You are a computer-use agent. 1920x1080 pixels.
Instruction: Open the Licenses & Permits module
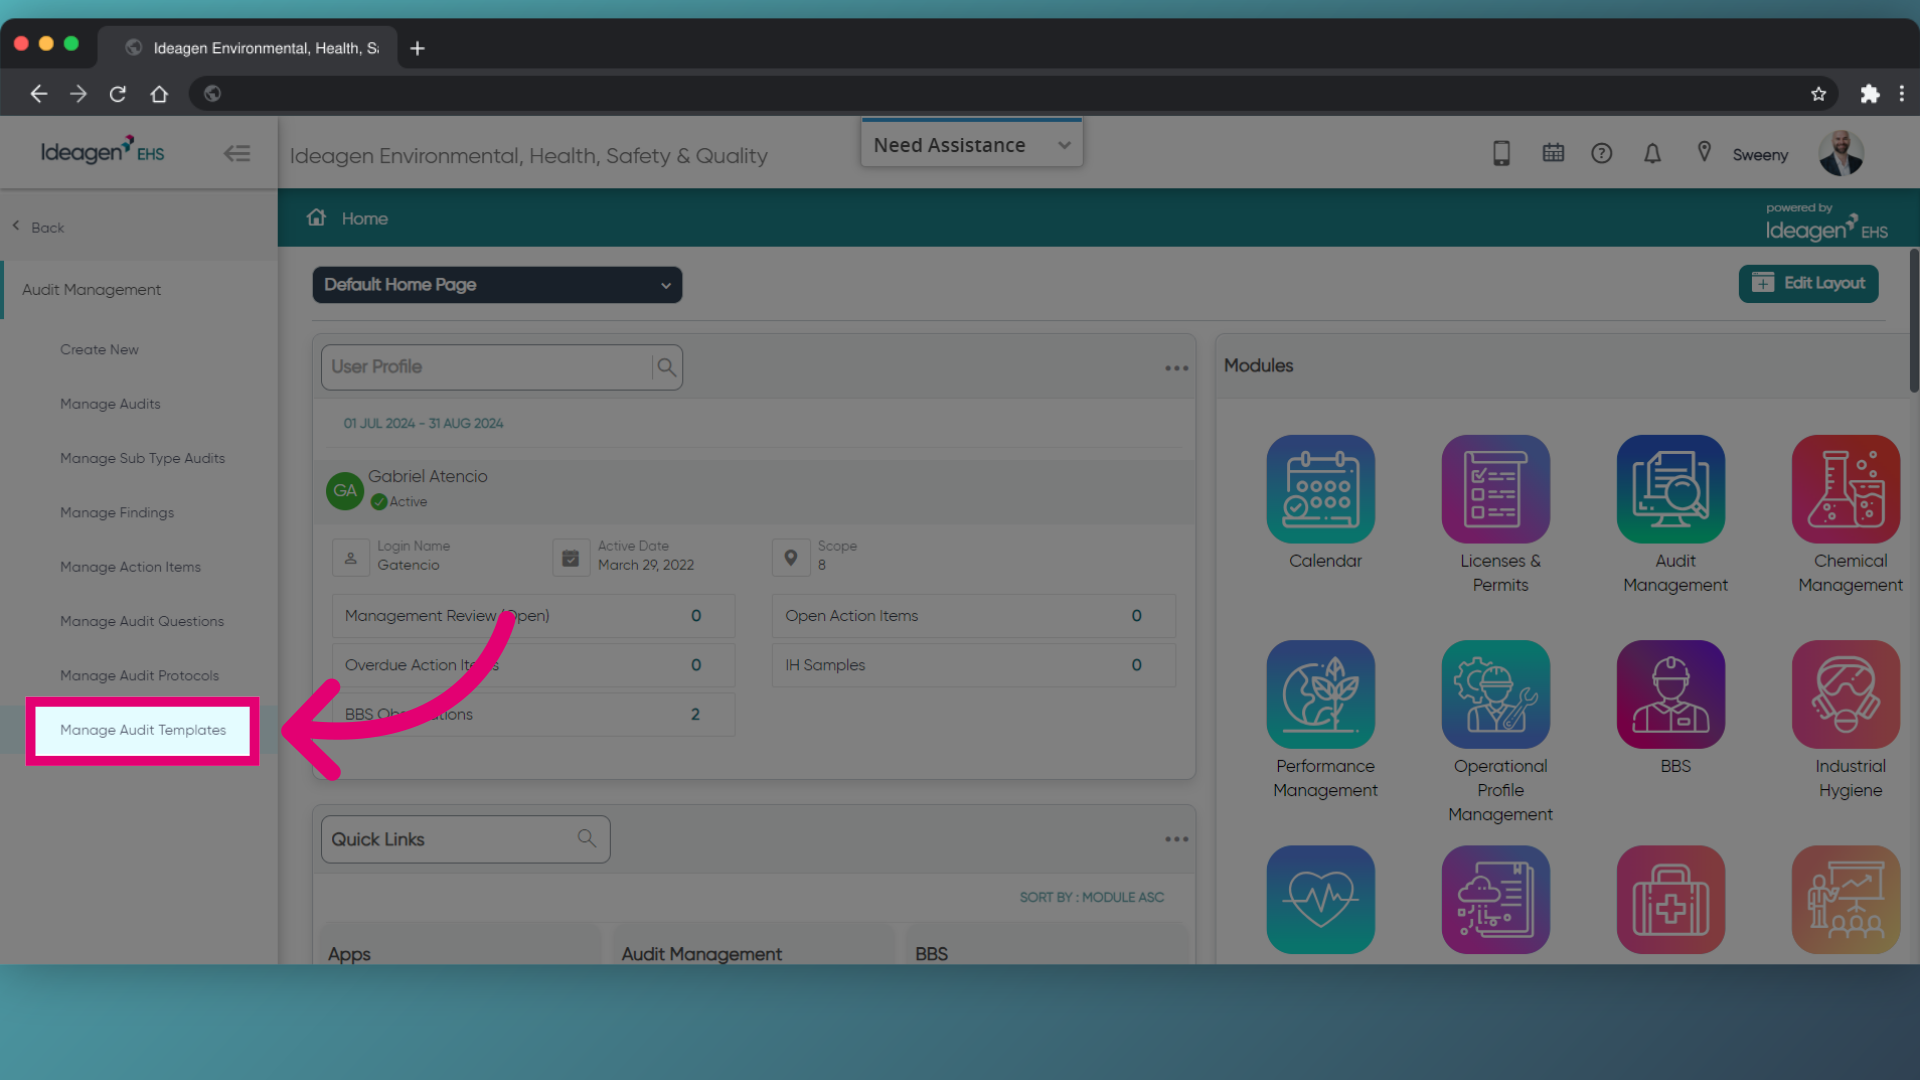click(1495, 490)
